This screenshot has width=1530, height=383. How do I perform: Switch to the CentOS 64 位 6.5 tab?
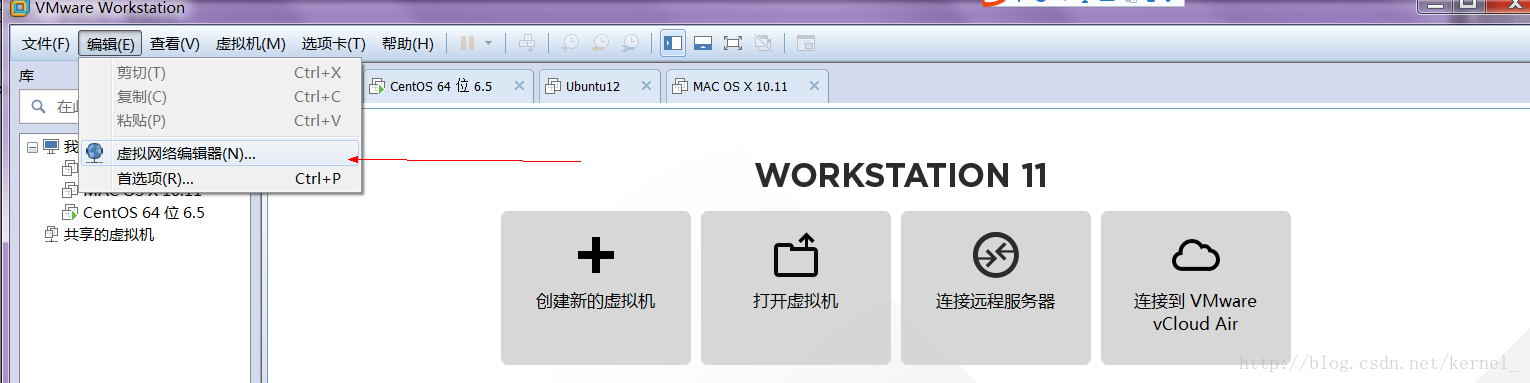coord(448,86)
